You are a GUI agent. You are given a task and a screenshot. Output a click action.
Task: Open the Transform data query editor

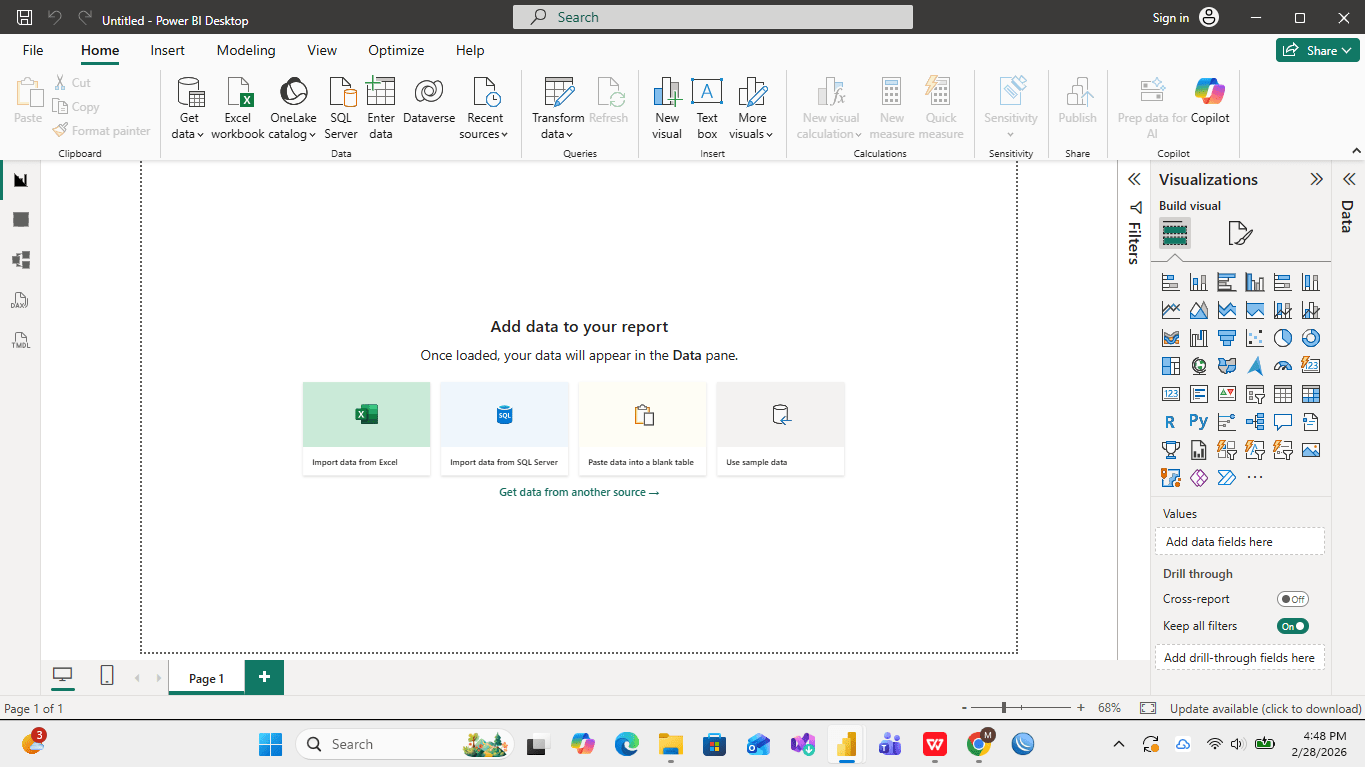coord(558,108)
